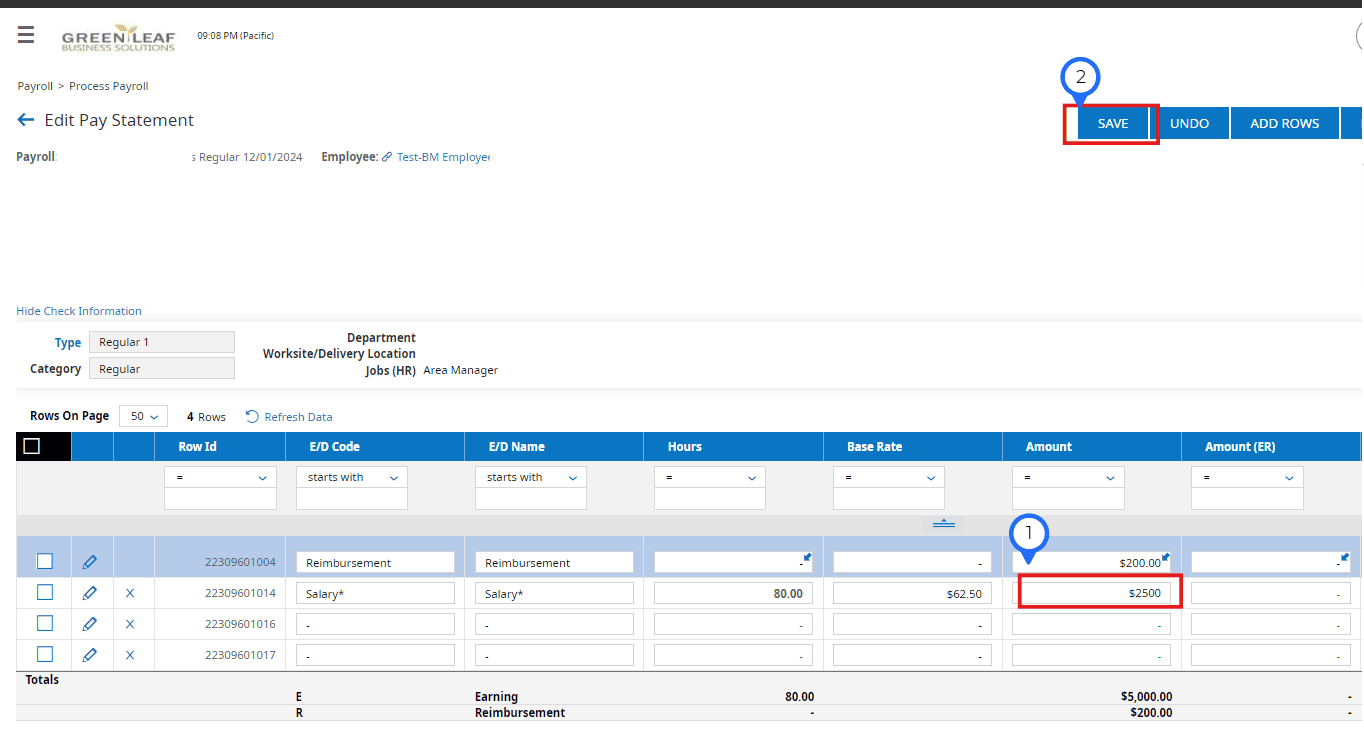Viewport: 1364px width, 750px height.
Task: Click the link icon next to Employee
Action: click(387, 157)
